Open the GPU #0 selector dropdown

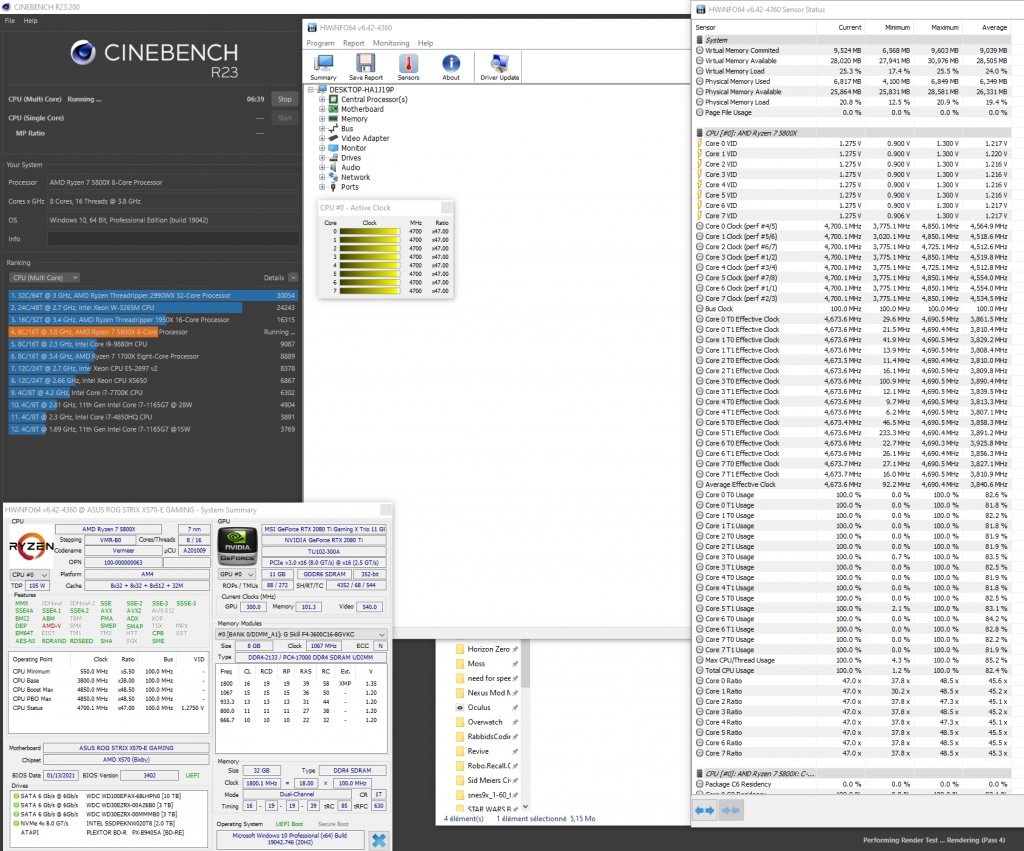[237, 574]
